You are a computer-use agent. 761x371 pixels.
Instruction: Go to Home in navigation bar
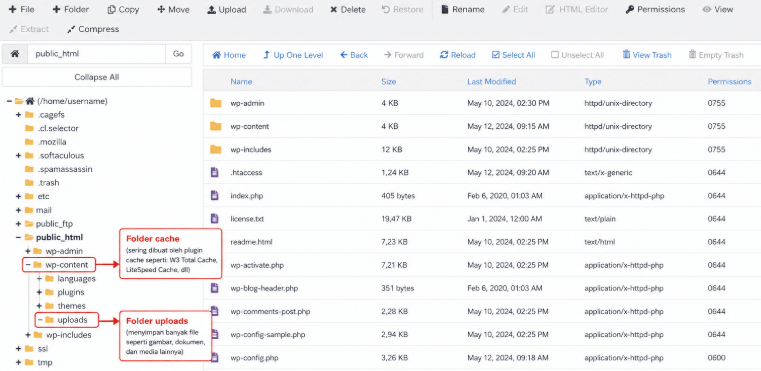pyautogui.click(x=229, y=55)
